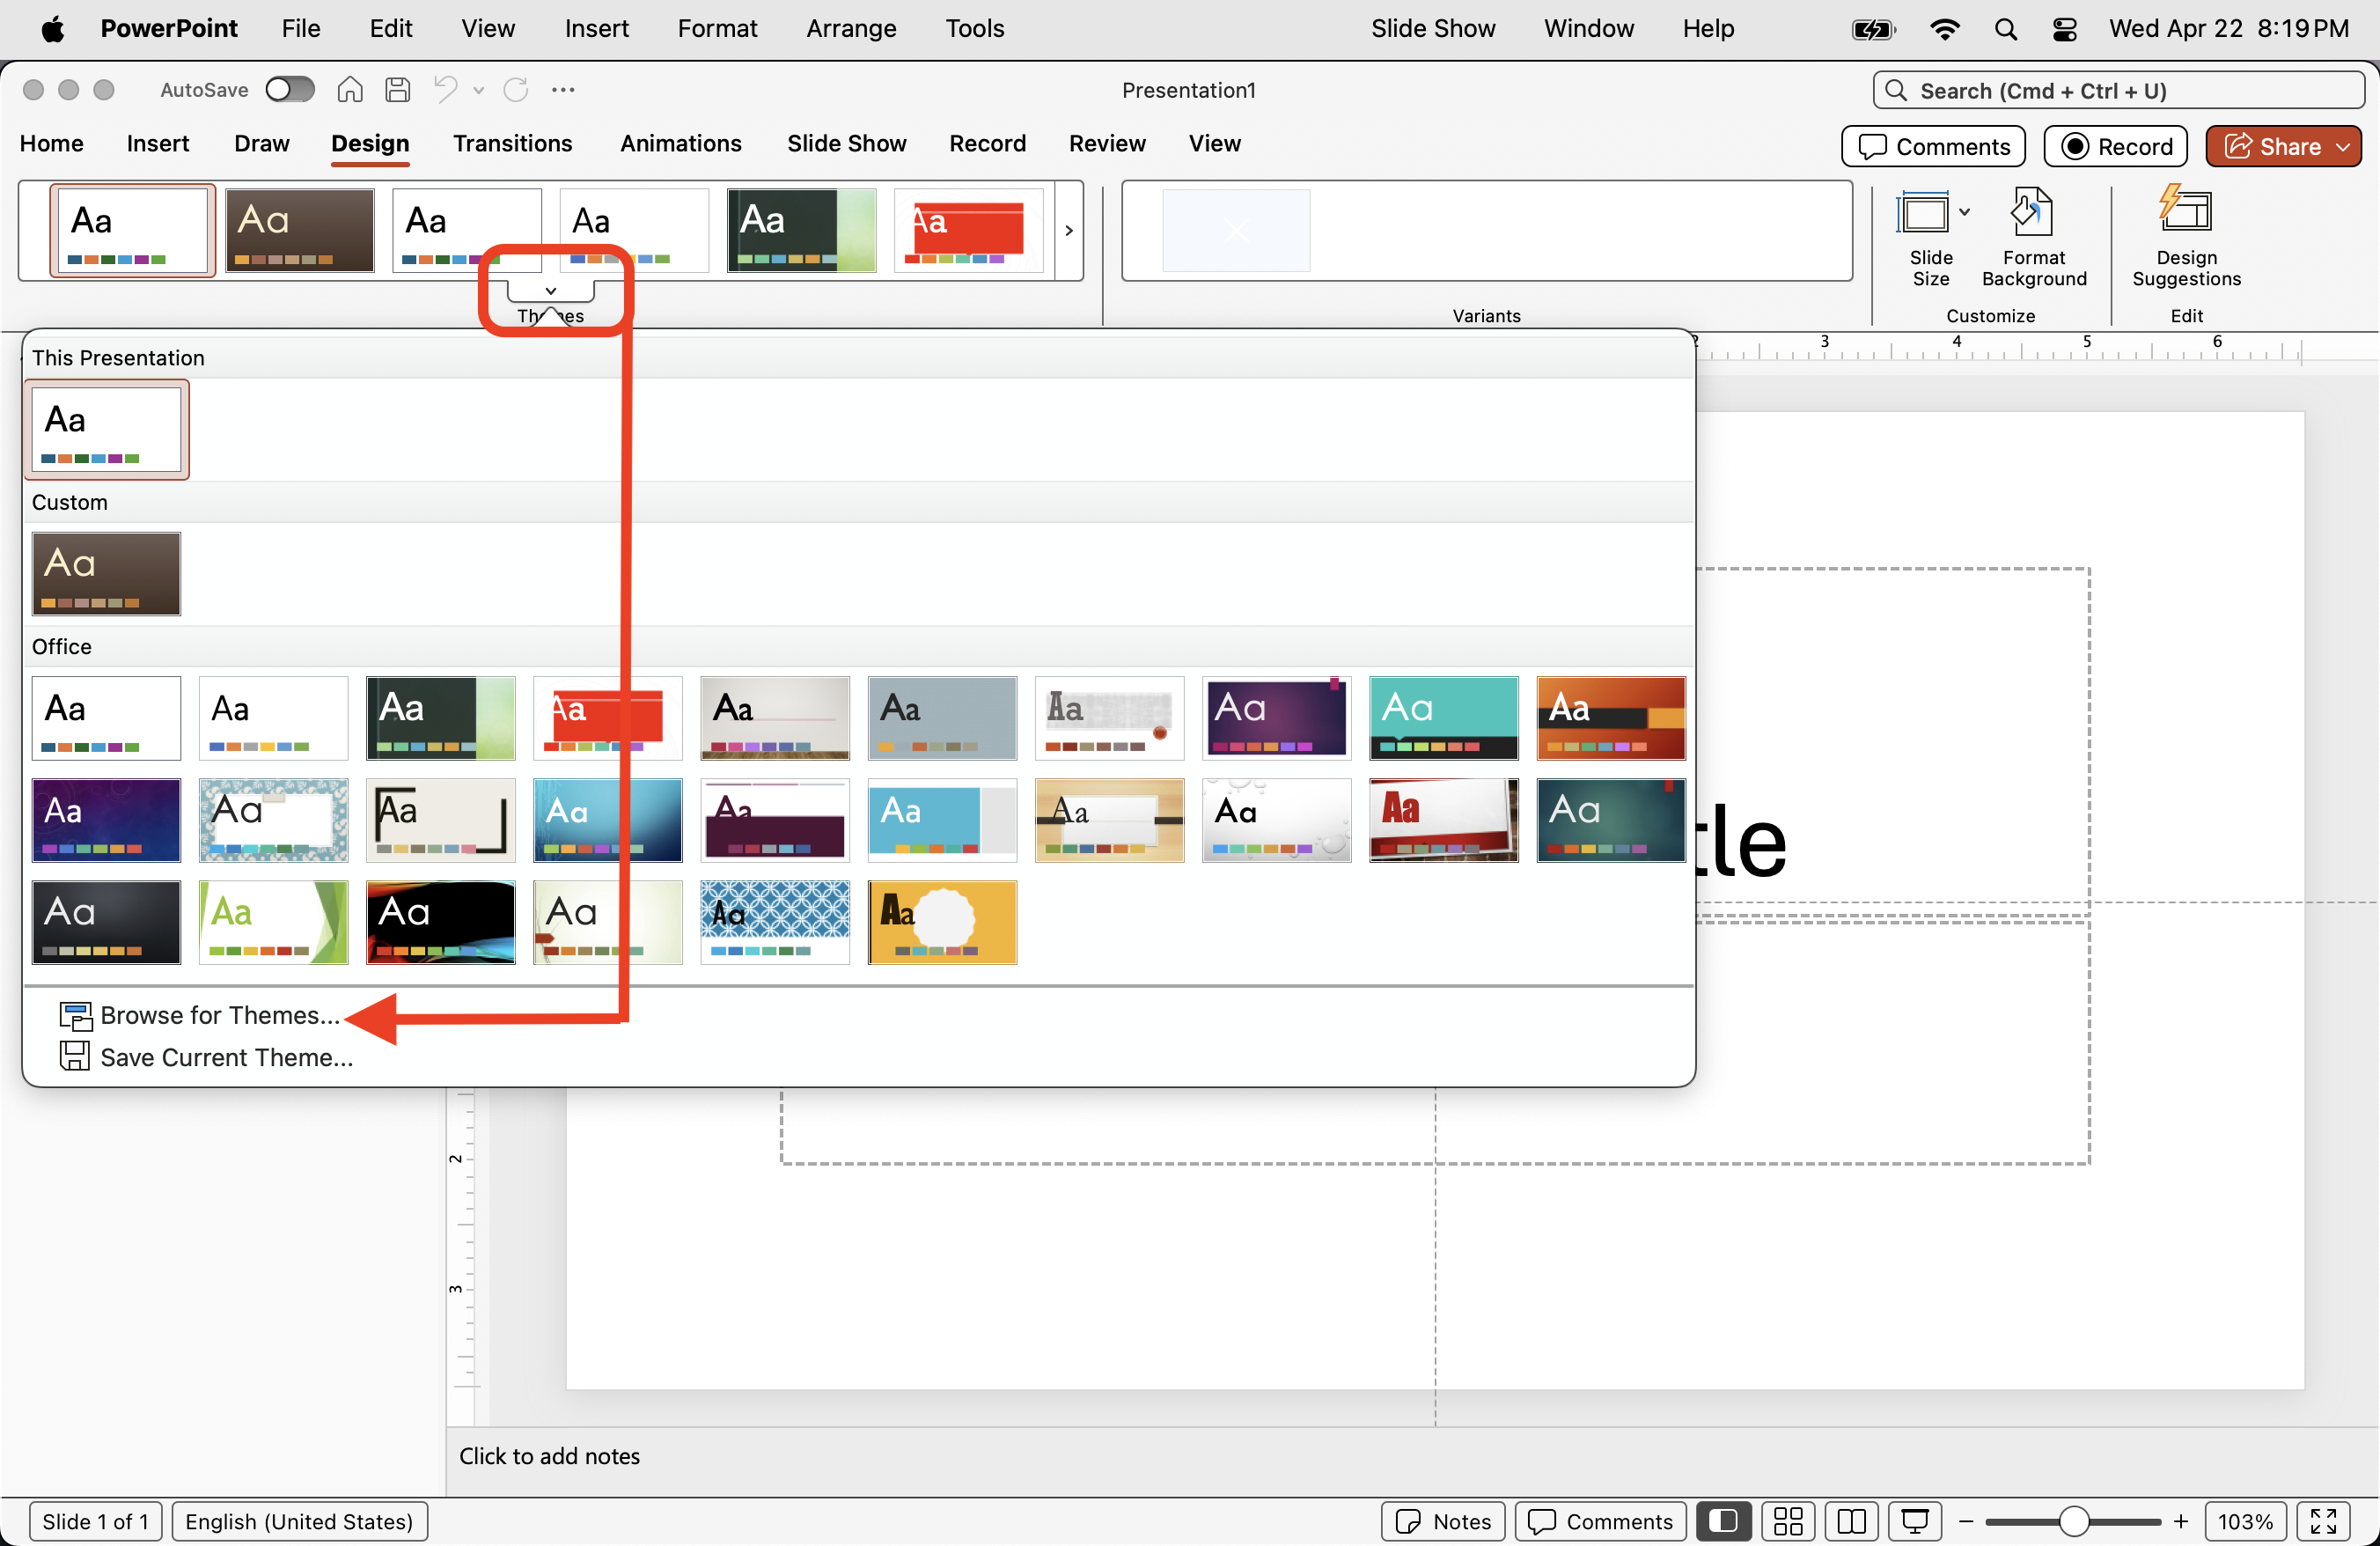
Task: Choose the orange Office theme in first row
Action: pyautogui.click(x=1610, y=718)
